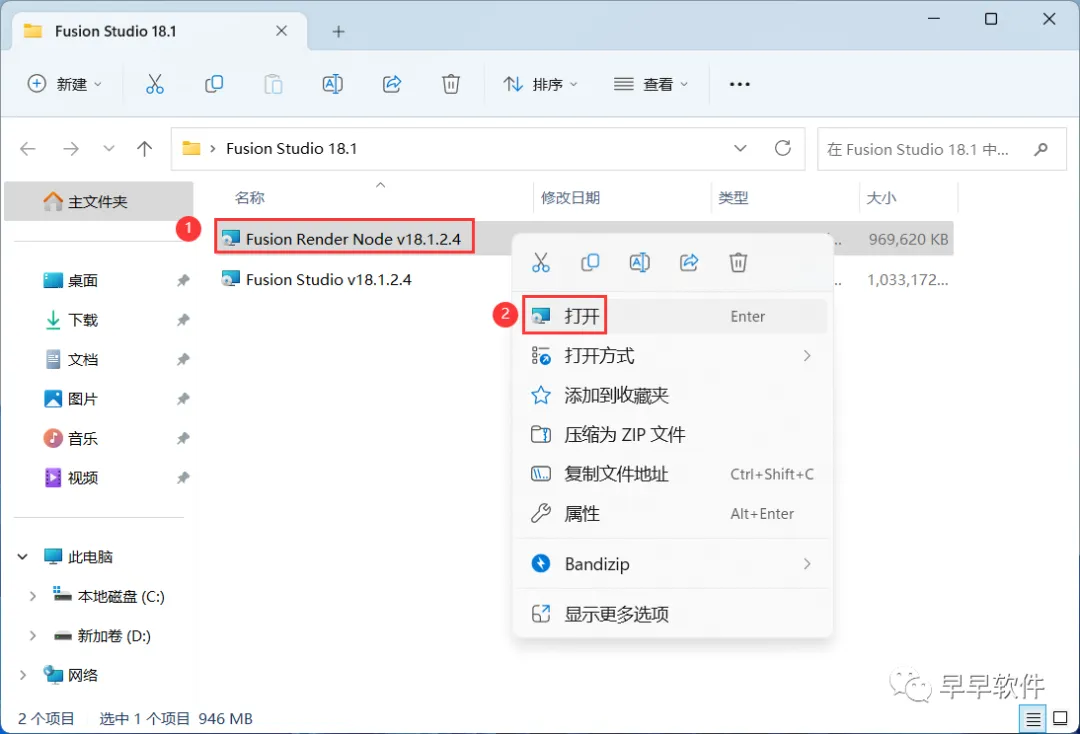Go forward with the right arrow
This screenshot has height=734, width=1080.
coord(71,149)
